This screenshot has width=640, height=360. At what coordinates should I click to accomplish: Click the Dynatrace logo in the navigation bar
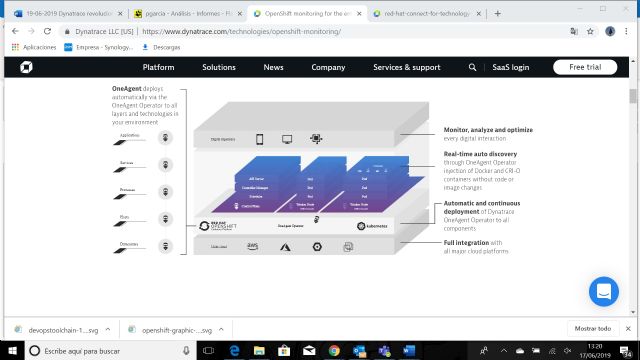click(26, 67)
